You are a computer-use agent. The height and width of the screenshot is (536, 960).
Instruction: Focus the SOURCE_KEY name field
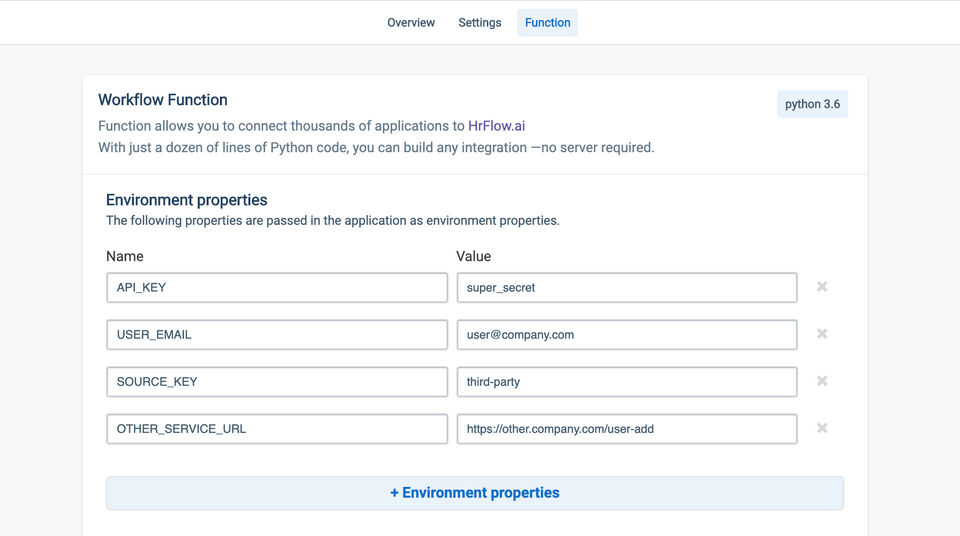(x=277, y=382)
